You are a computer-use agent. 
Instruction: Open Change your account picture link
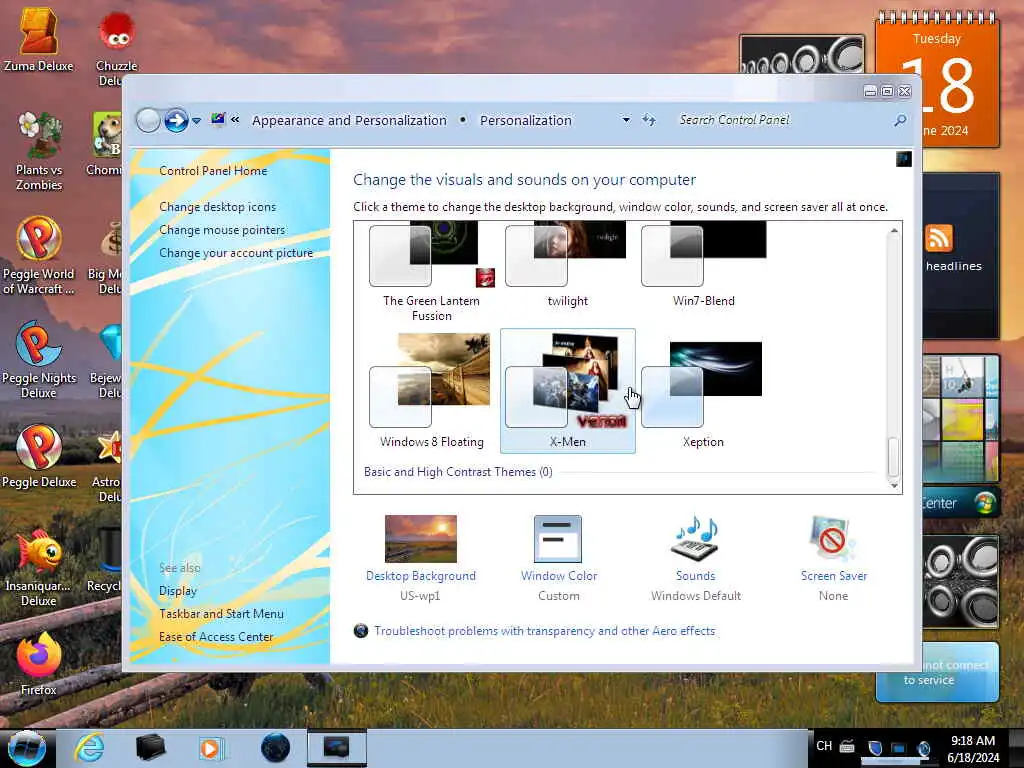coord(236,253)
